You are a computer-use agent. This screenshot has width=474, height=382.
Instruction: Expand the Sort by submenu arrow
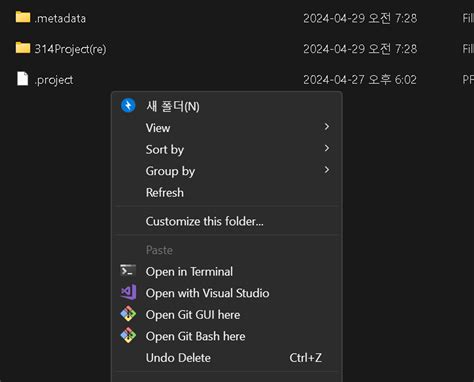tap(327, 148)
